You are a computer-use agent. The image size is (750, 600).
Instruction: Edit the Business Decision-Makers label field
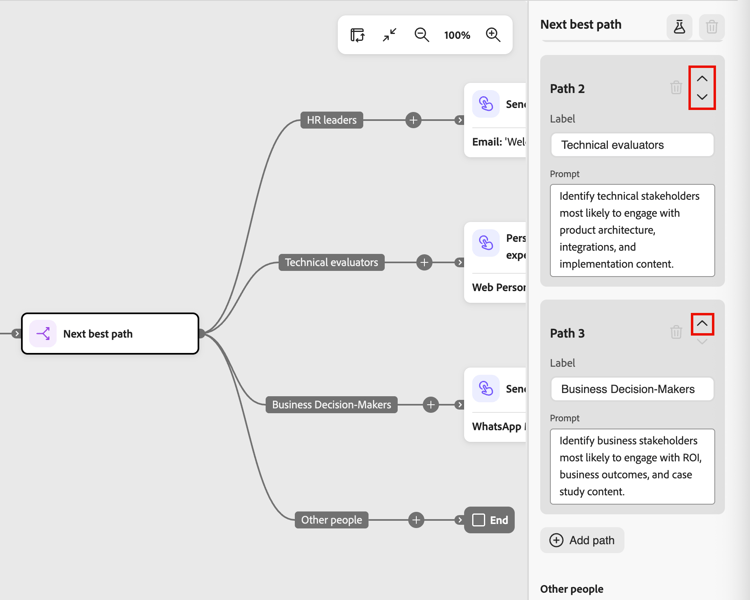click(632, 389)
